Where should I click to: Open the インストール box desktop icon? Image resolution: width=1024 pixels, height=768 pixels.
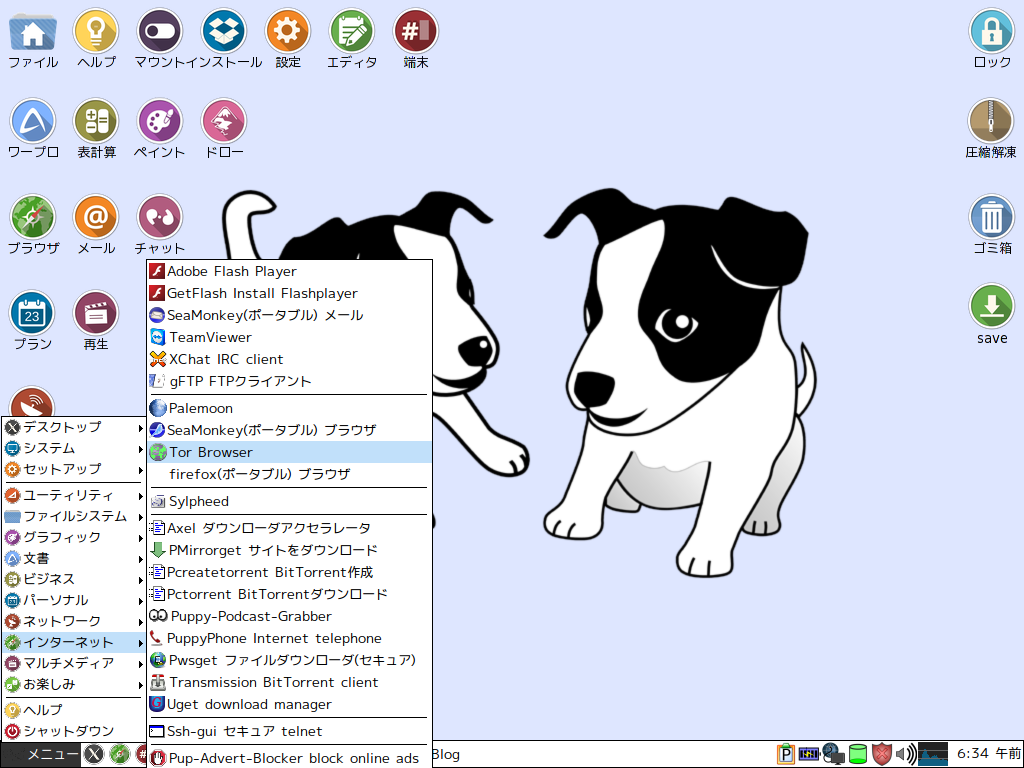[223, 31]
